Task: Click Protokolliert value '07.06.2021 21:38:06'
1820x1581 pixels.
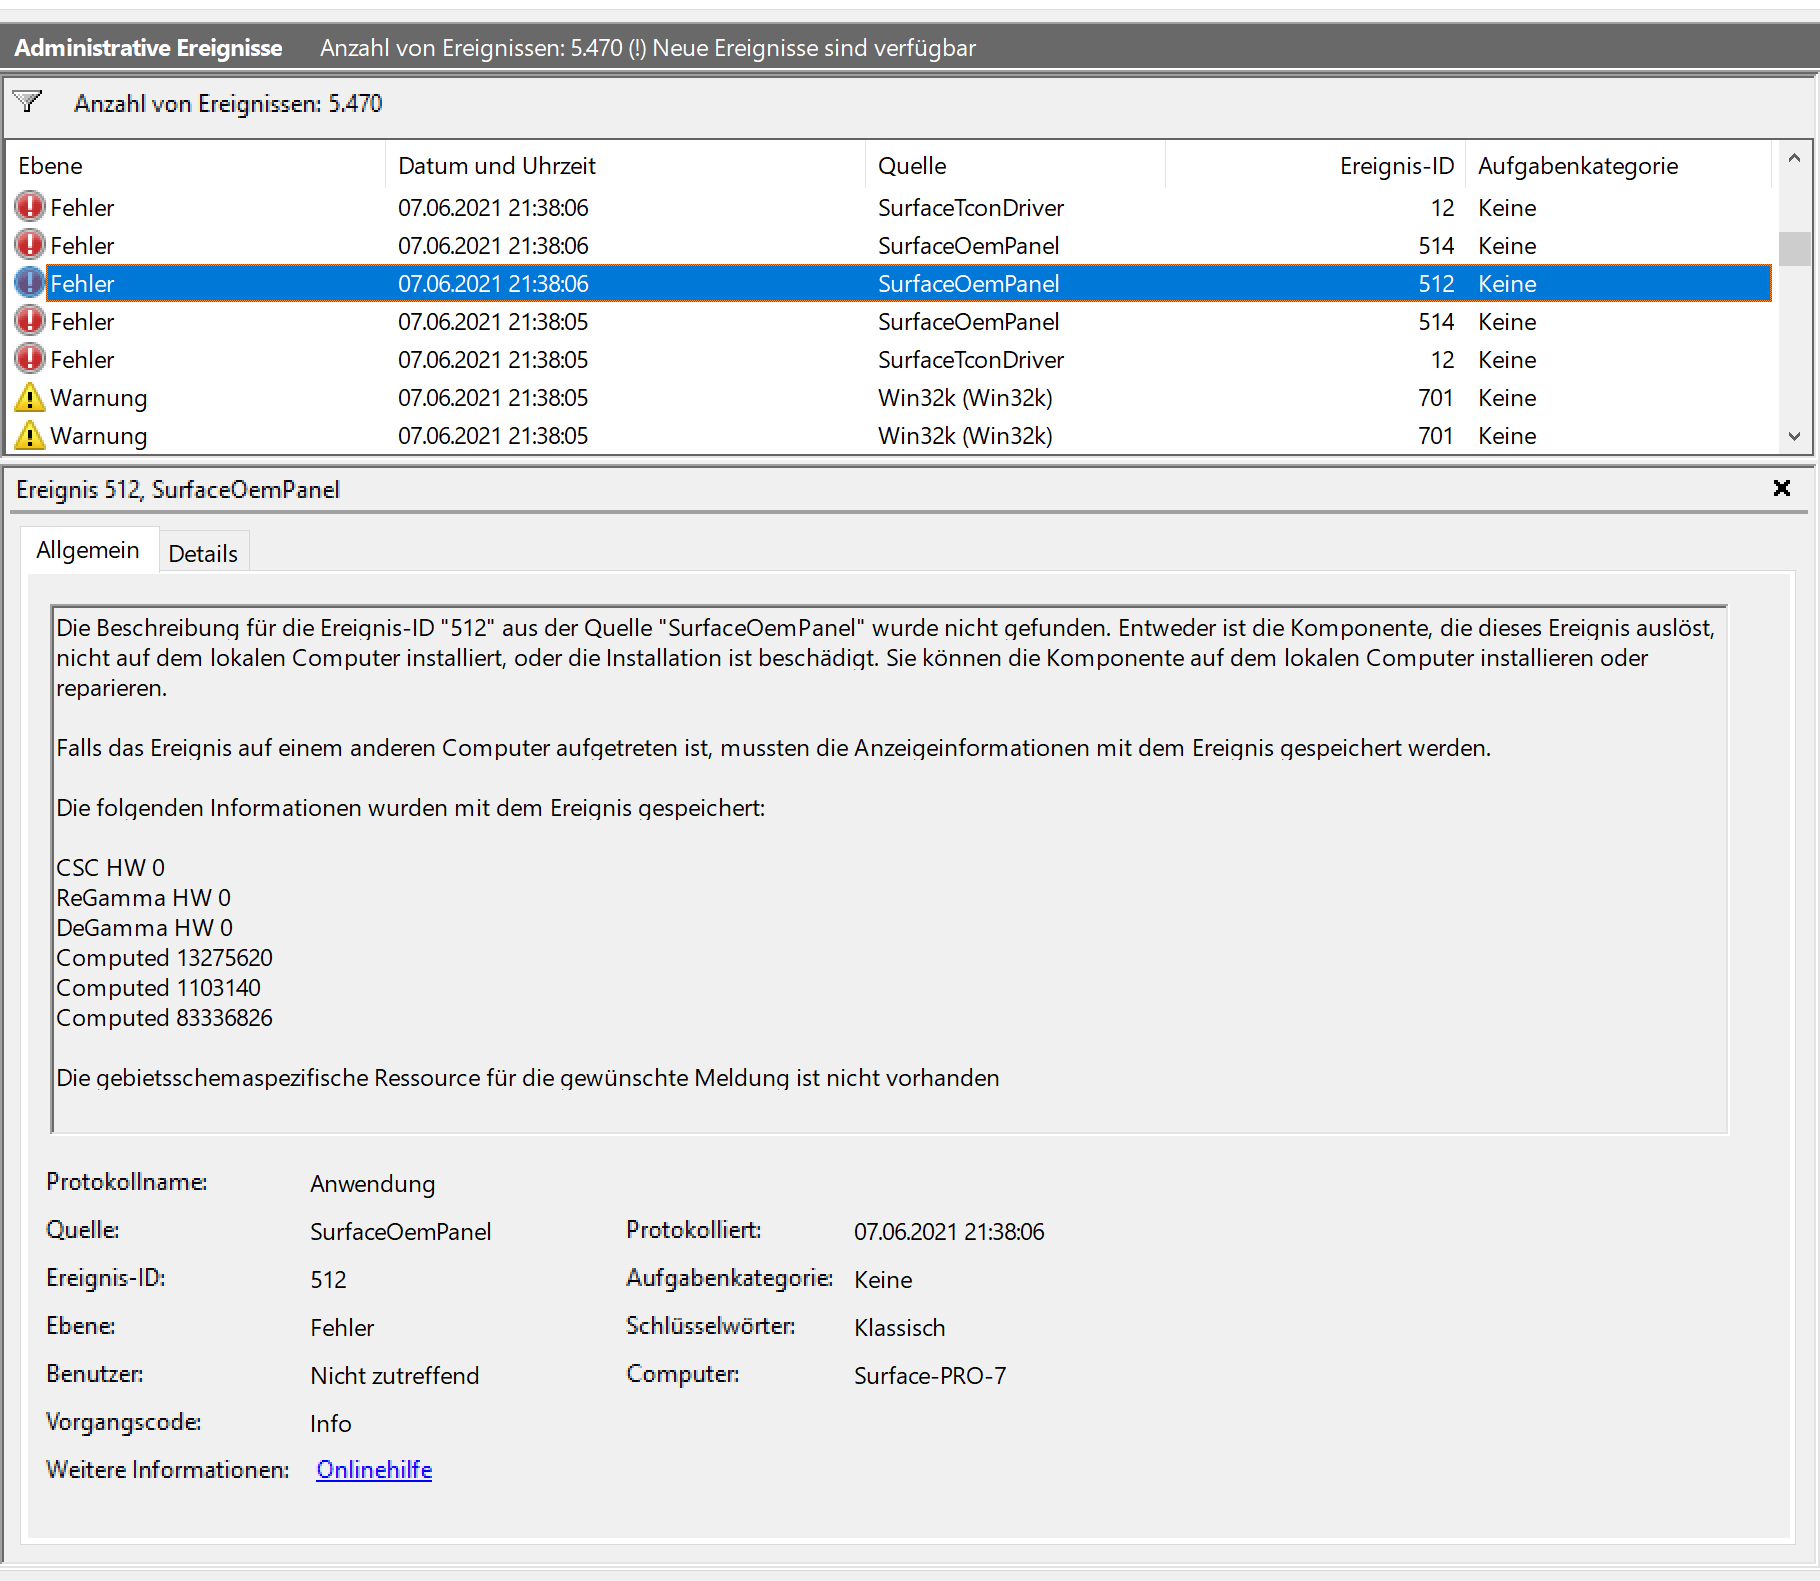Action: [x=949, y=1232]
